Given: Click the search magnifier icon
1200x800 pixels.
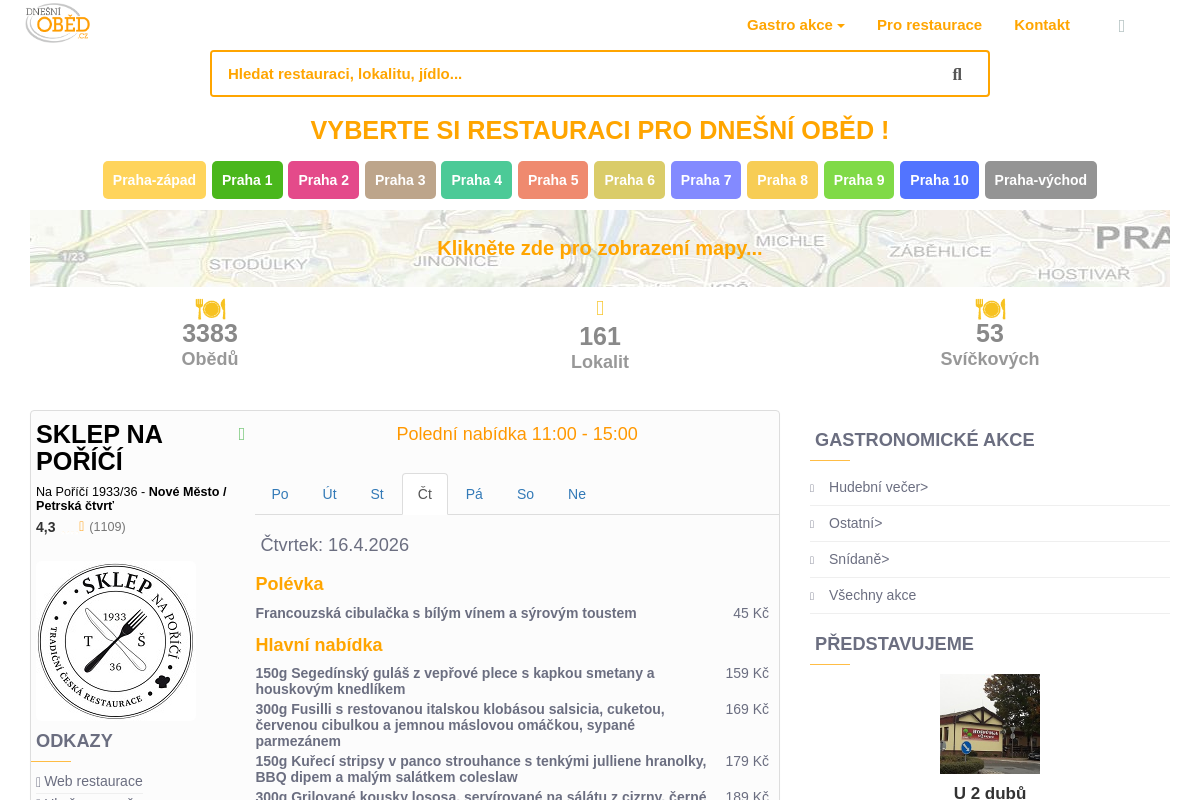Looking at the screenshot, I should 957,74.
